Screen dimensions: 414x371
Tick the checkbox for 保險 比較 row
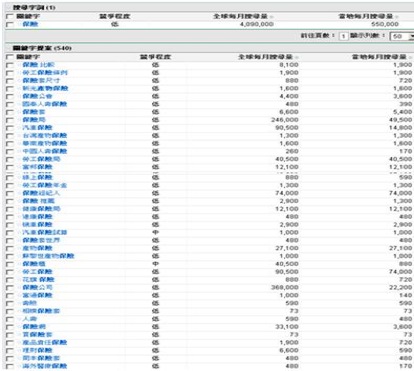(x=10, y=65)
